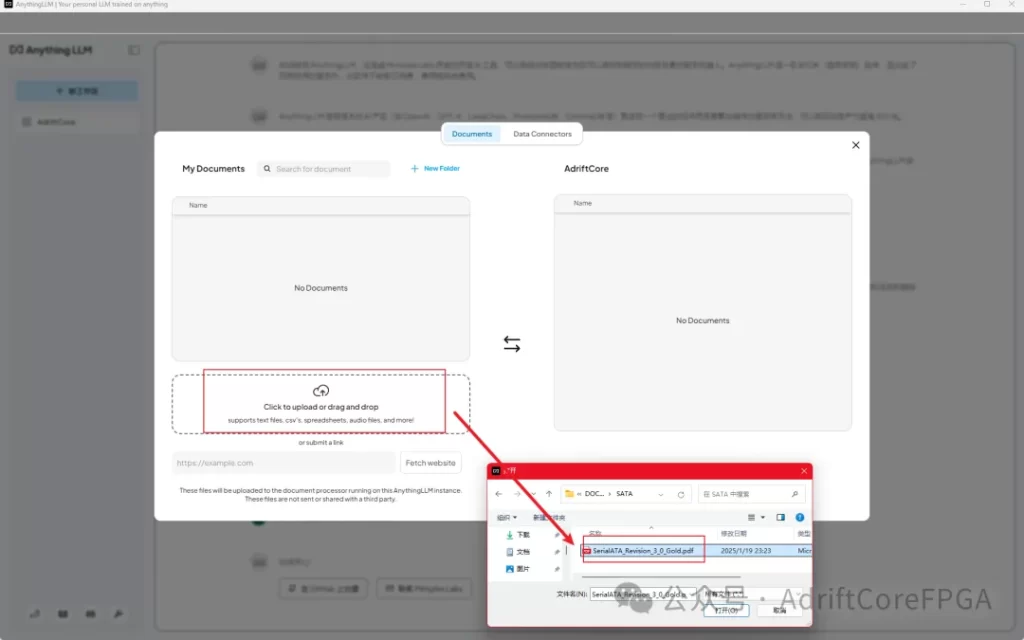The width and height of the screenshot is (1024, 640).
Task: Switch to the Data Connectors tab
Action: pos(542,134)
